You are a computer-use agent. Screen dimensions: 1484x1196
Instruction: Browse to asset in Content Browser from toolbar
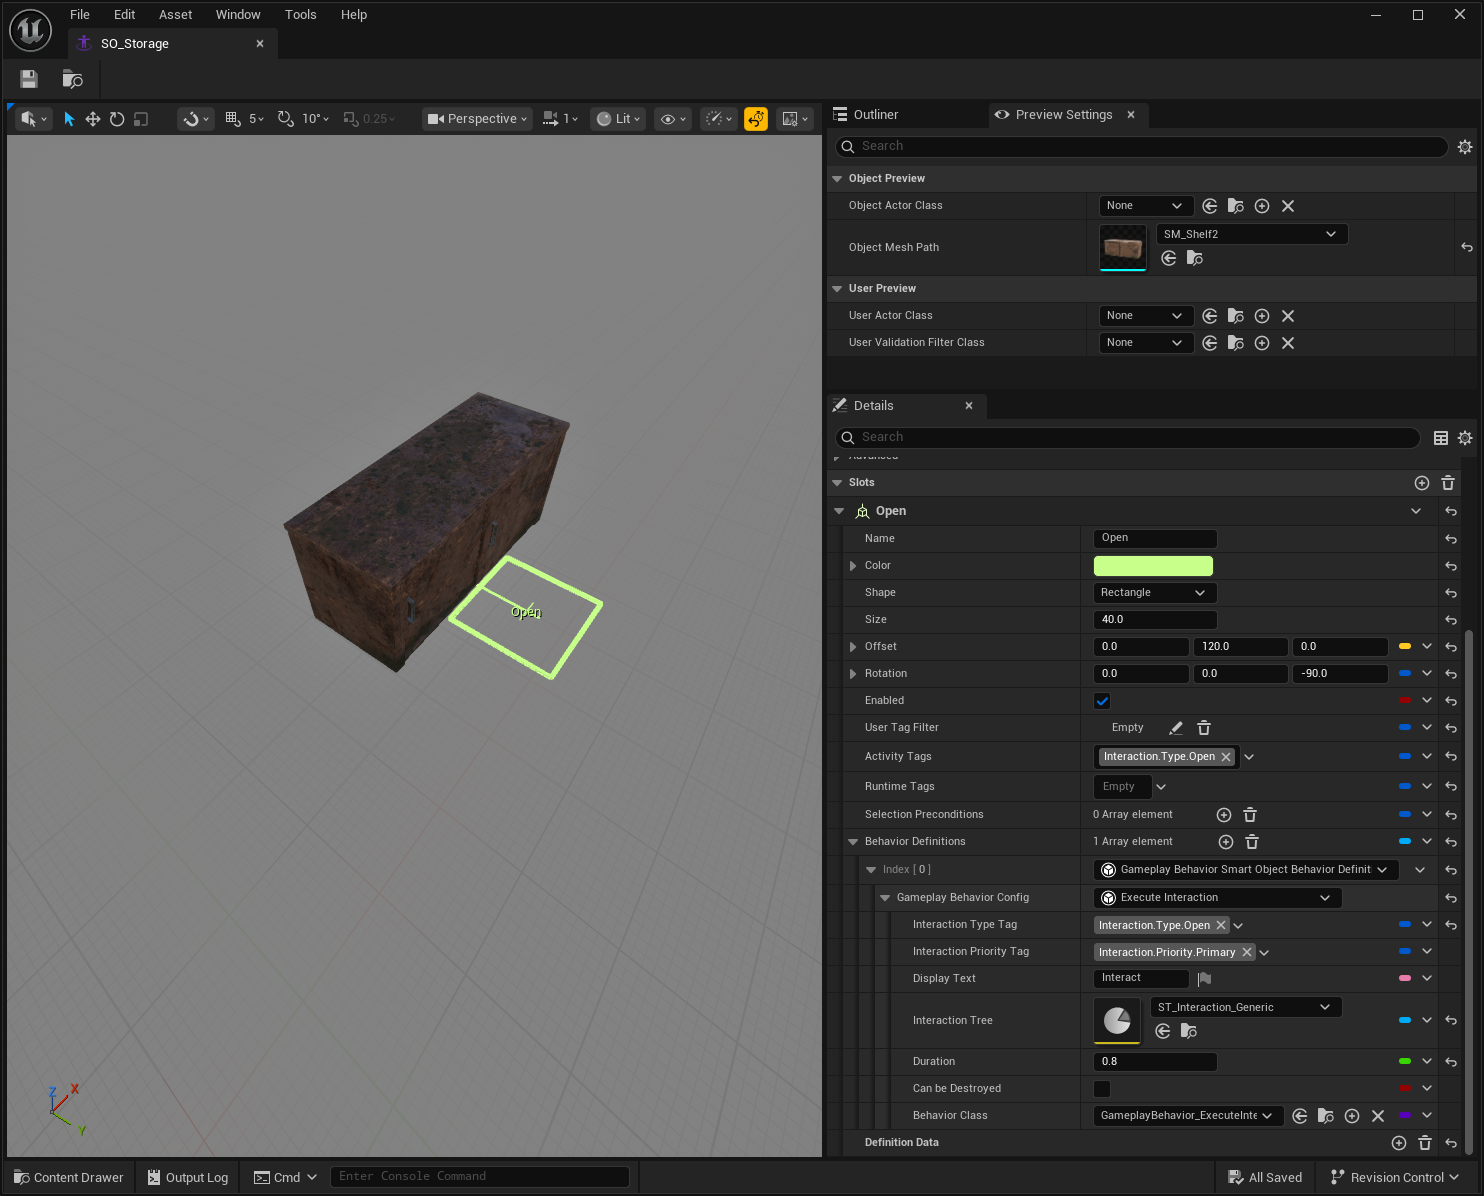71,79
